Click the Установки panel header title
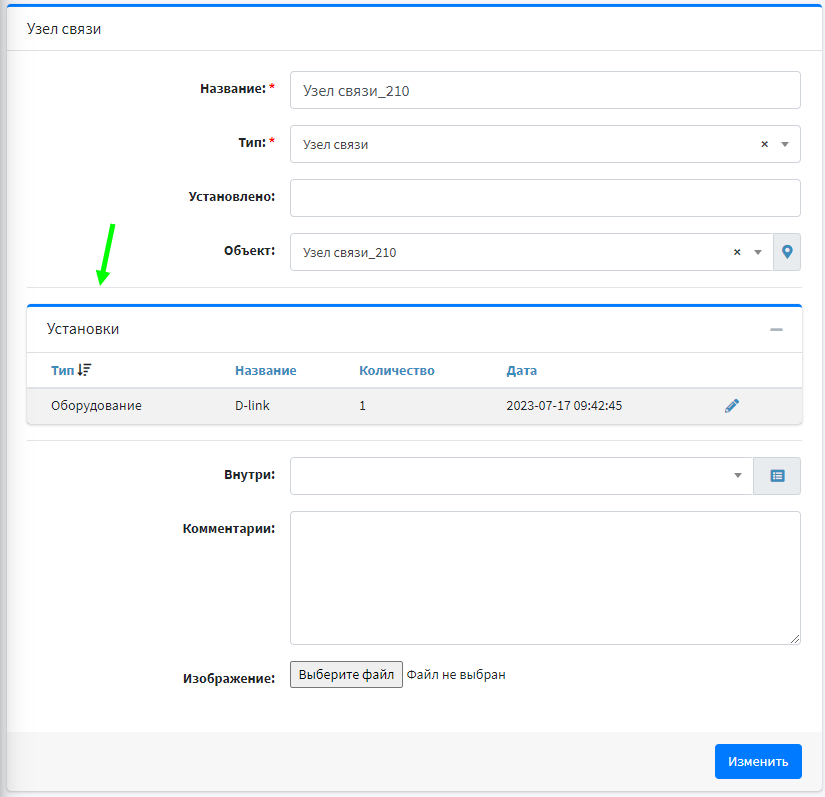 83,329
